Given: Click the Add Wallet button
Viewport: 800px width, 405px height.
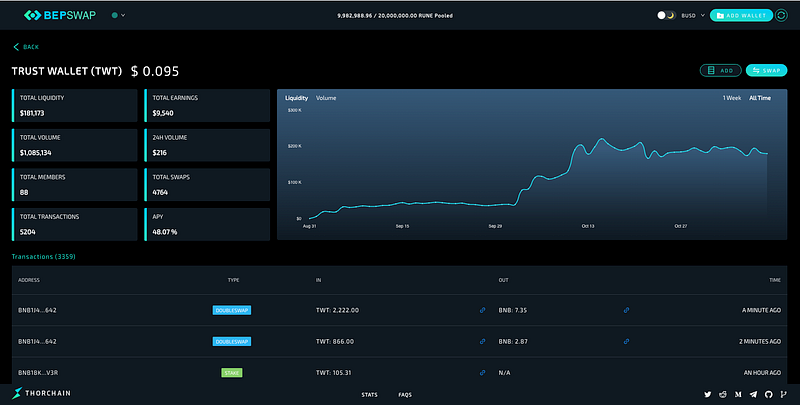Looking at the screenshot, I should coord(741,15).
